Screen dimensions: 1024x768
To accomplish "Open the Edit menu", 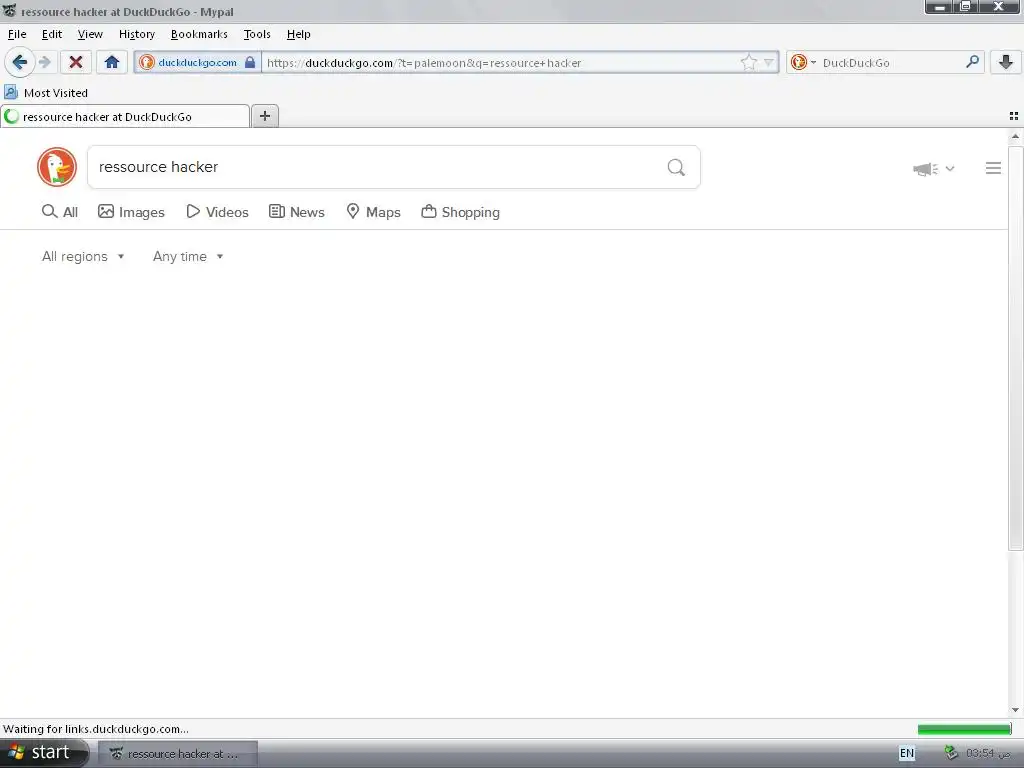I will (x=52, y=34).
